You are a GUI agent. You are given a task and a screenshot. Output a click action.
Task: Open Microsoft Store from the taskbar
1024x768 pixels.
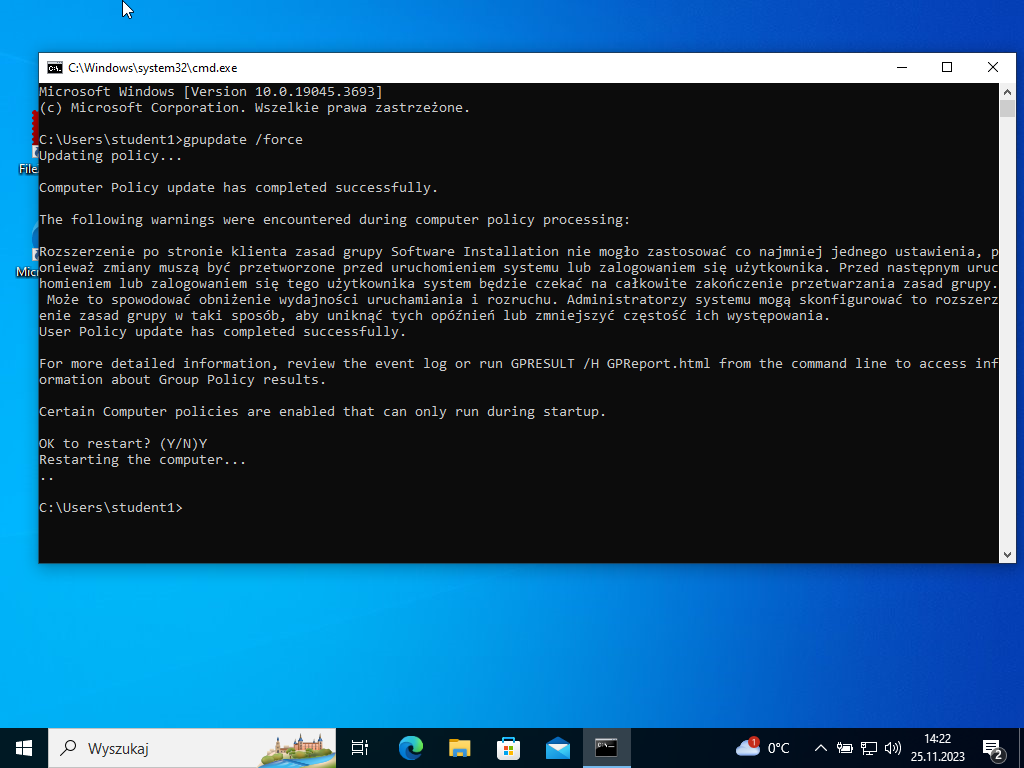[509, 748]
